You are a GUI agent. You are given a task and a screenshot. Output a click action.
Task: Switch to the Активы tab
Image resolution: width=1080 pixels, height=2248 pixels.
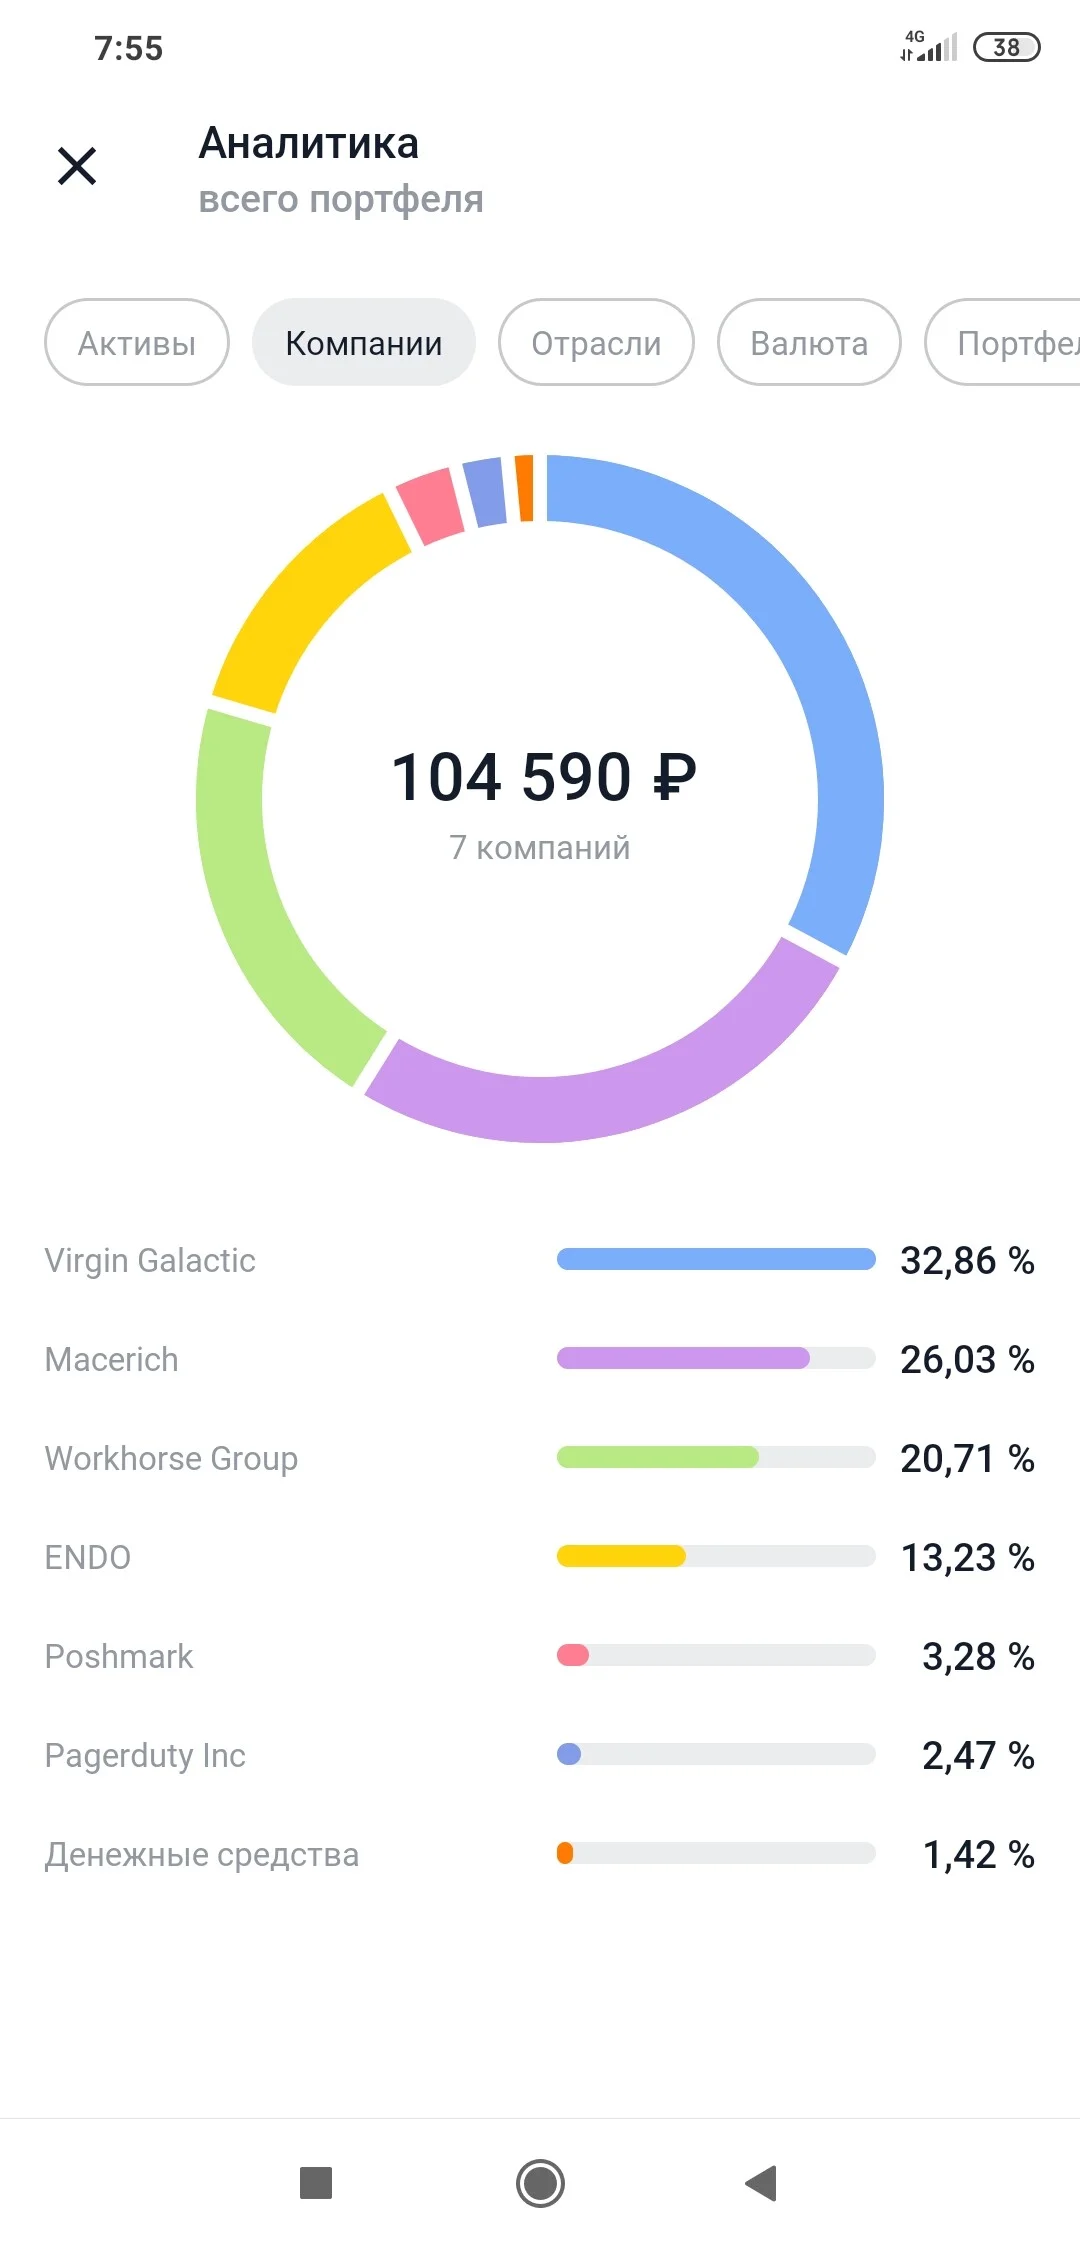point(137,342)
